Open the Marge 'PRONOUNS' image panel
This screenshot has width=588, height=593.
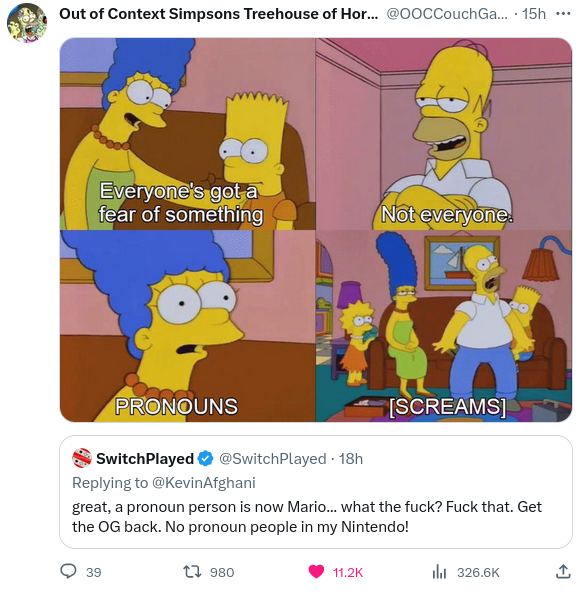(188, 326)
